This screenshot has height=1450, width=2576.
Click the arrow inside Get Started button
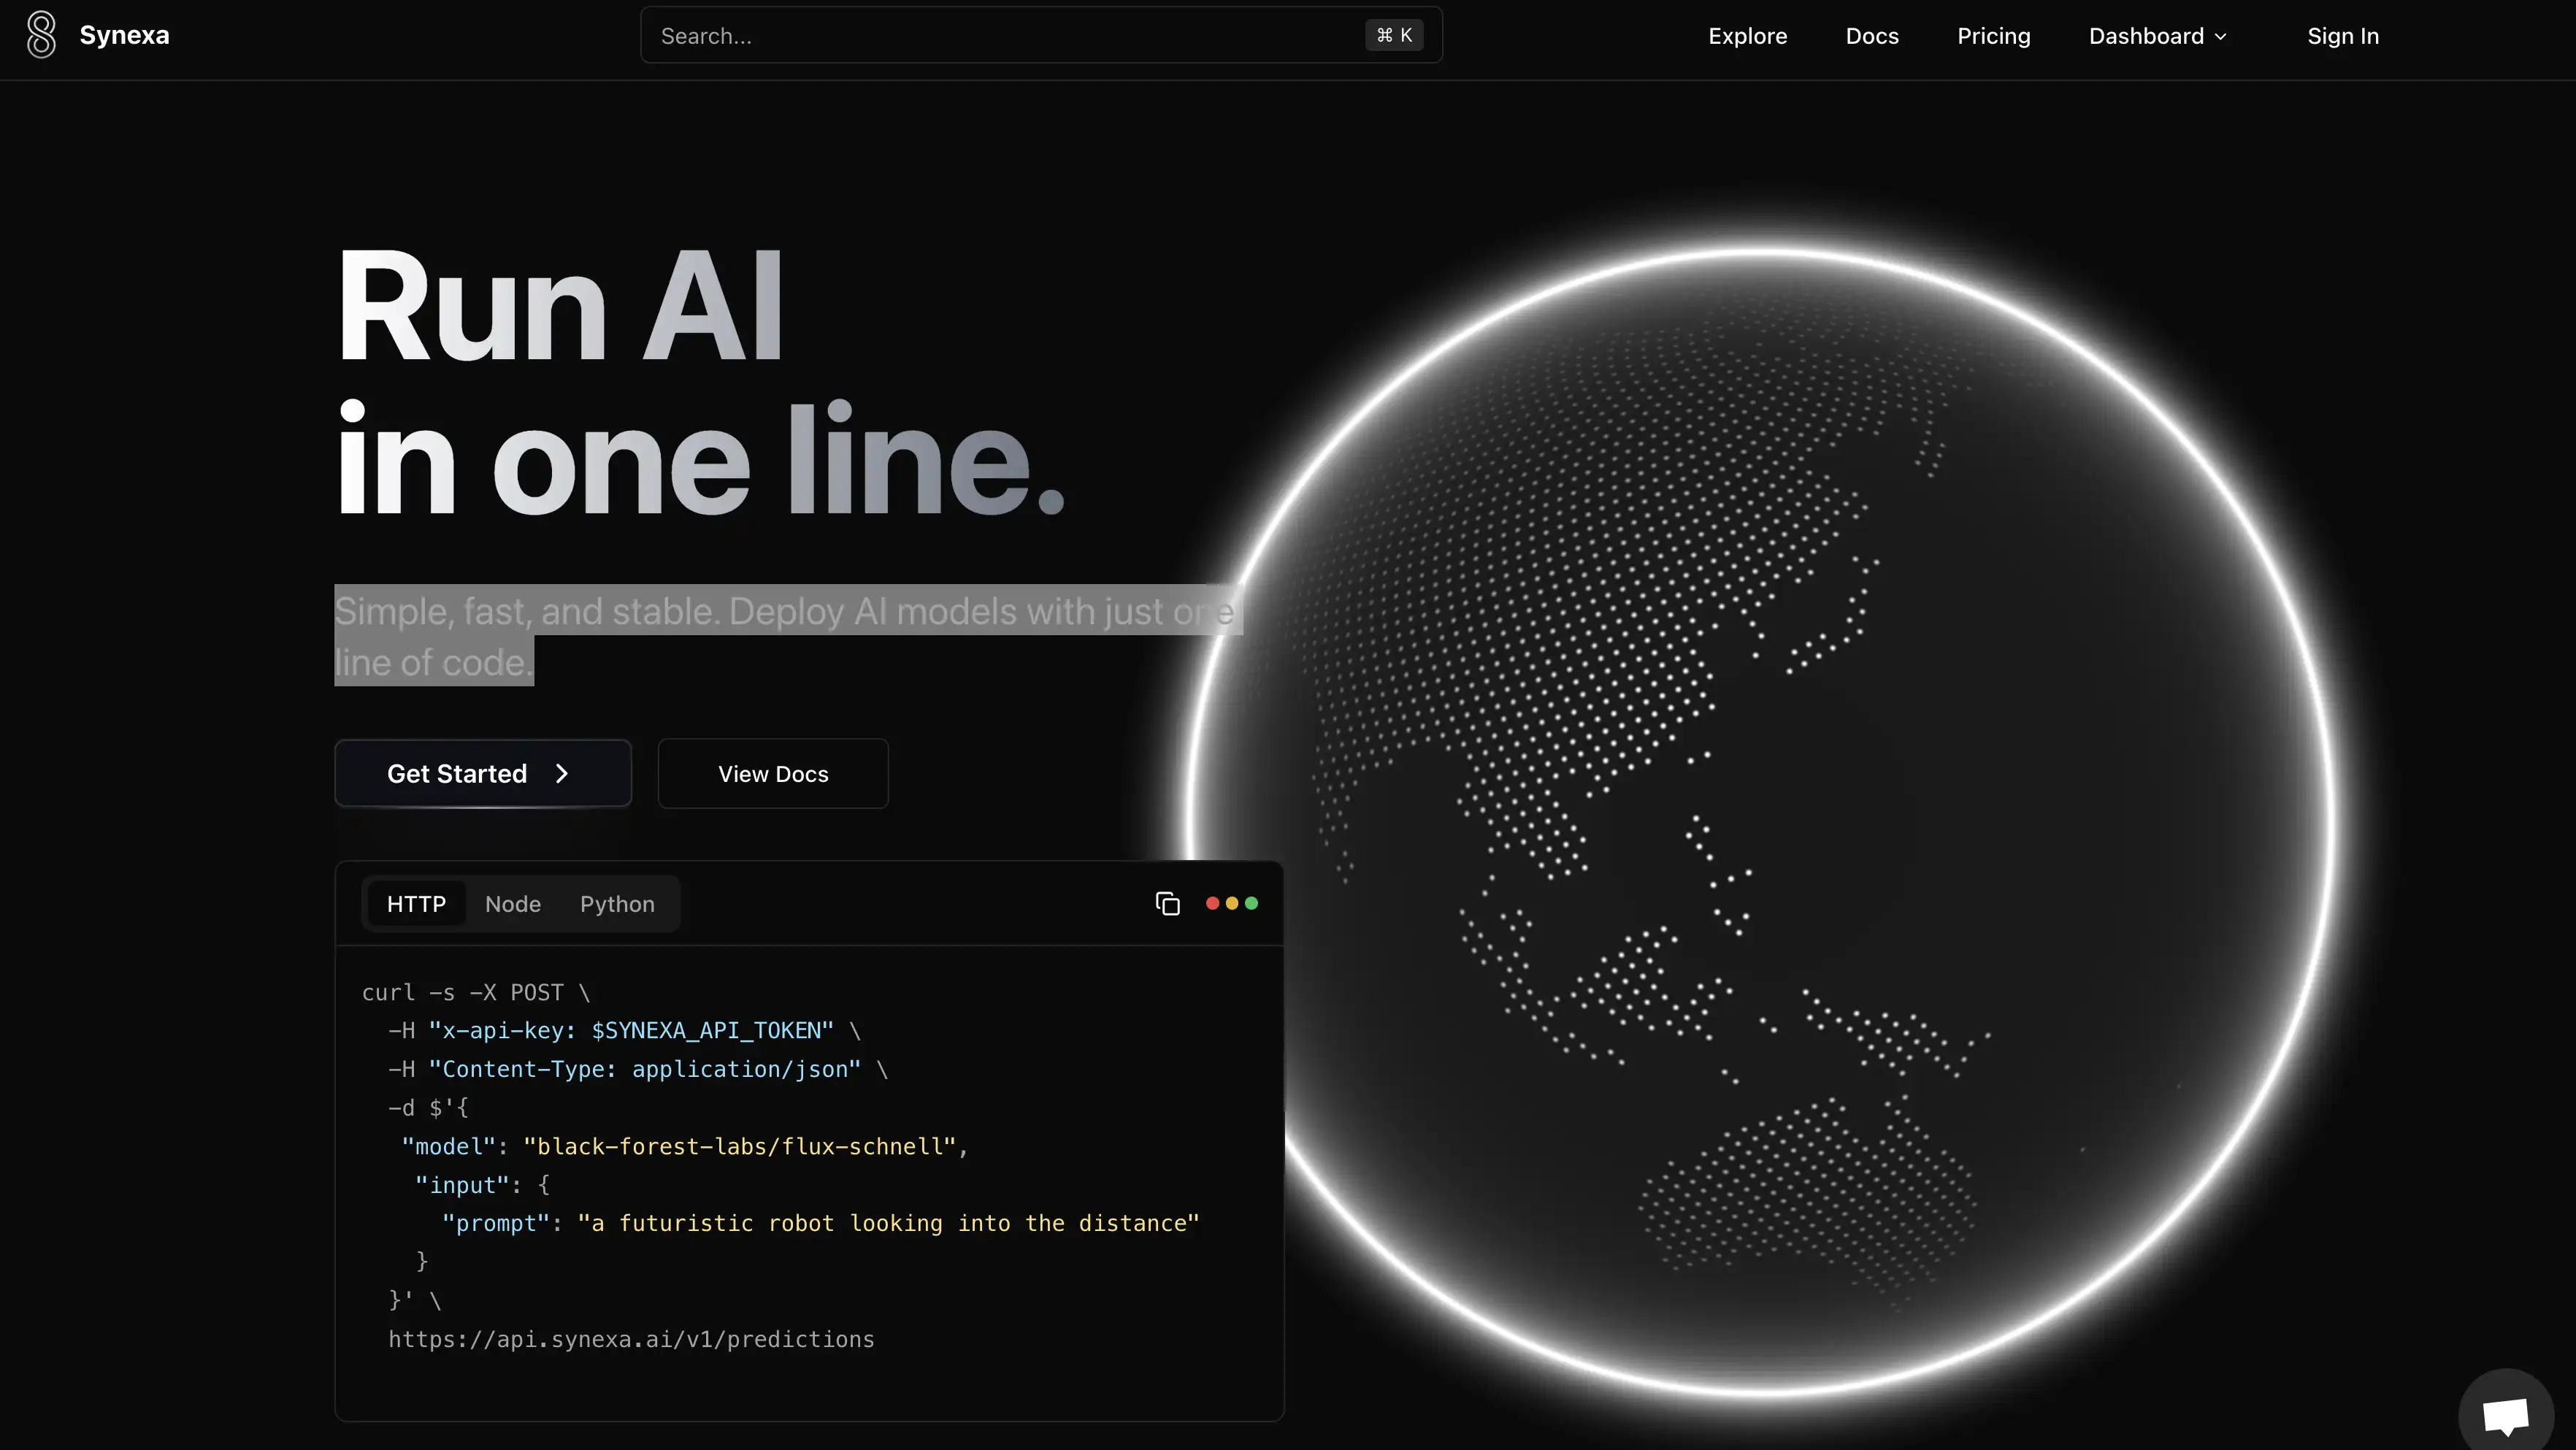point(561,773)
